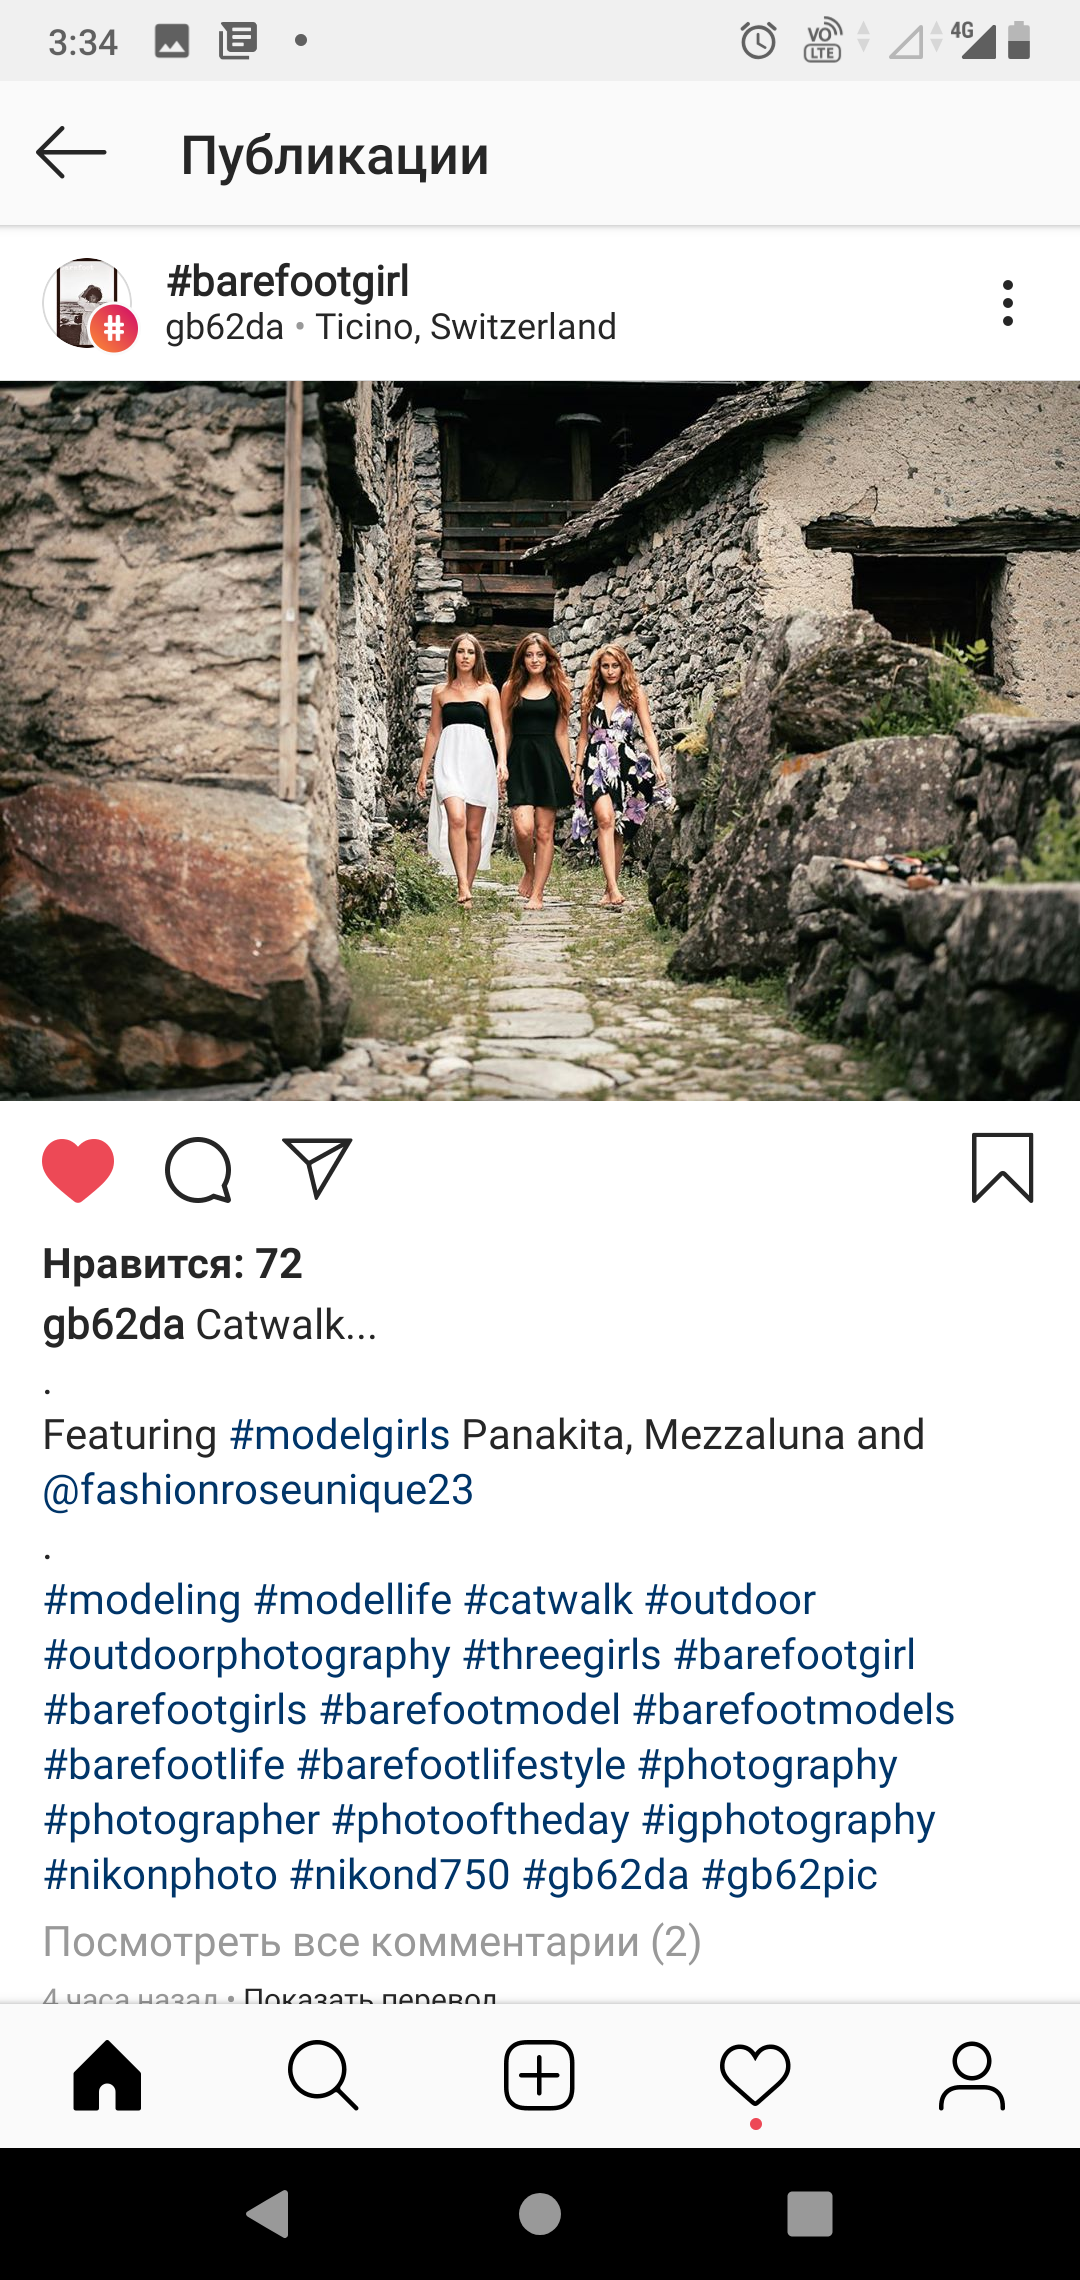Open Search tab with magnifier icon

[323, 2076]
